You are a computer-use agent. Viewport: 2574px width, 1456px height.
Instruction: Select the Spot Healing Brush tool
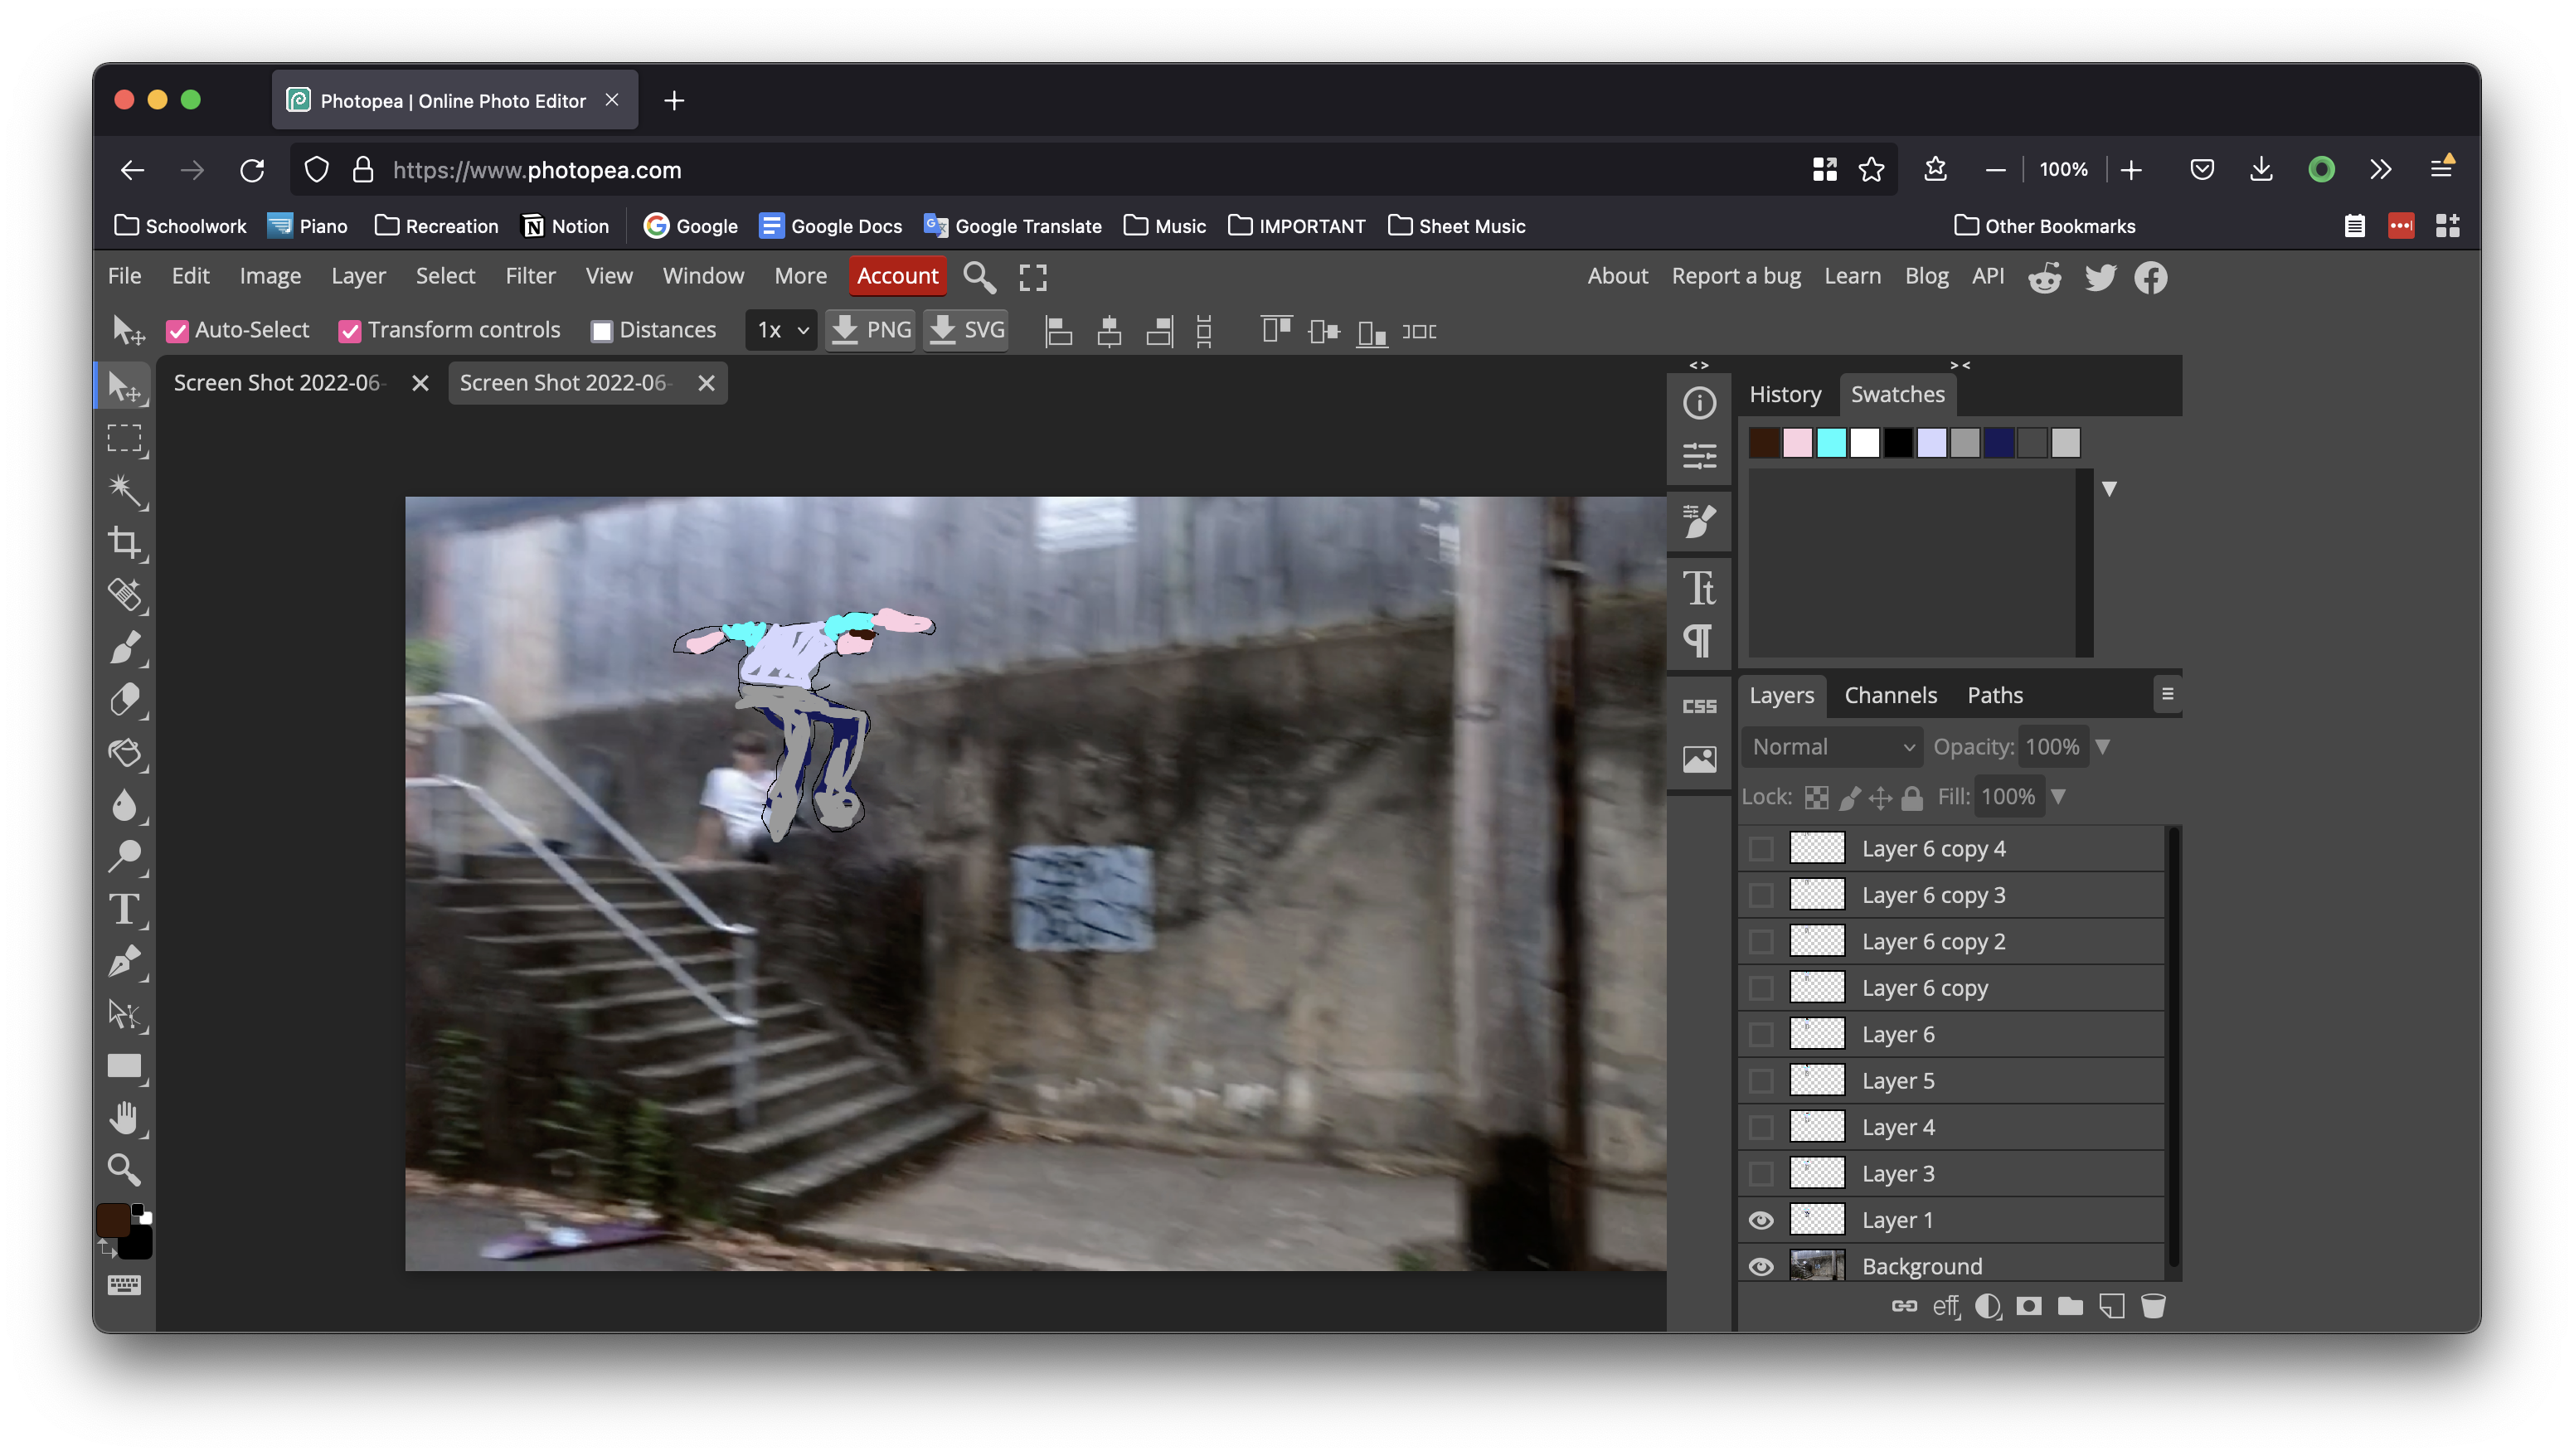[125, 595]
